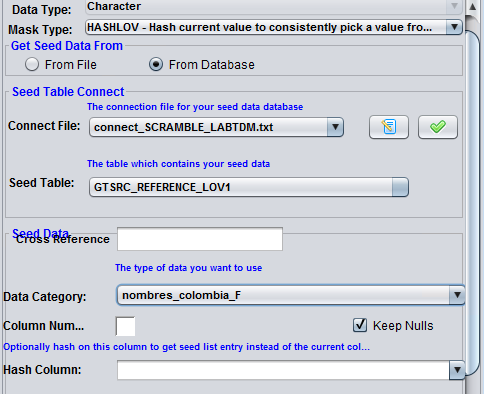Click the Column Number input box
Screen dimensions: 484x394
point(125,326)
